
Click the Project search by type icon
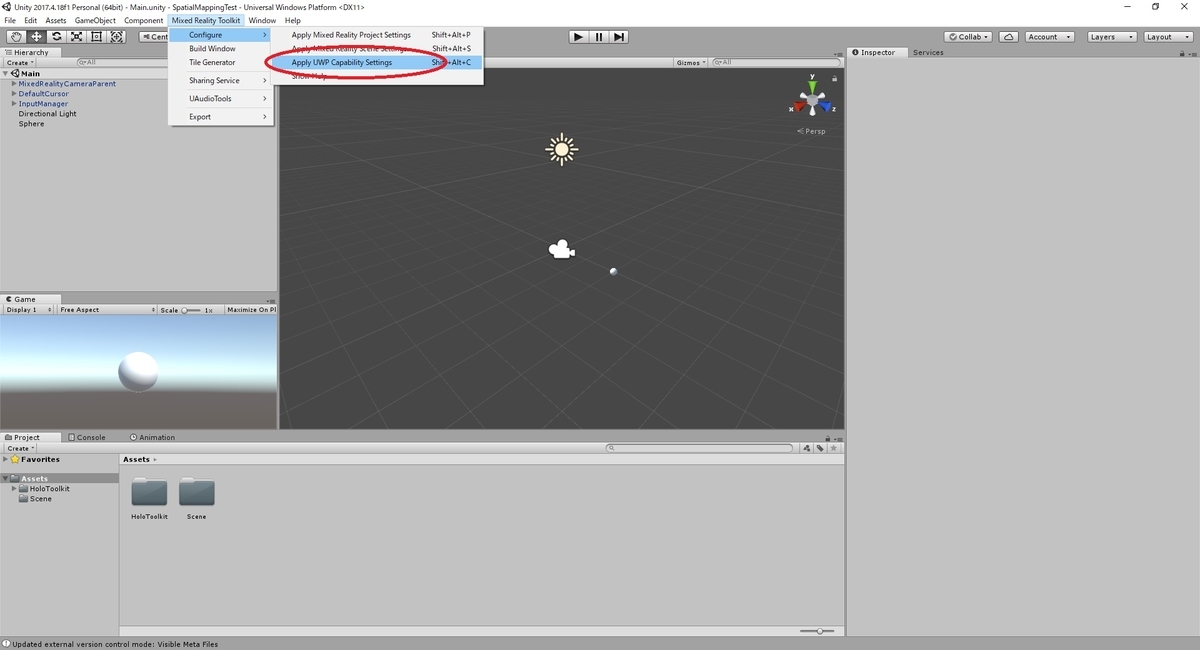pos(807,449)
